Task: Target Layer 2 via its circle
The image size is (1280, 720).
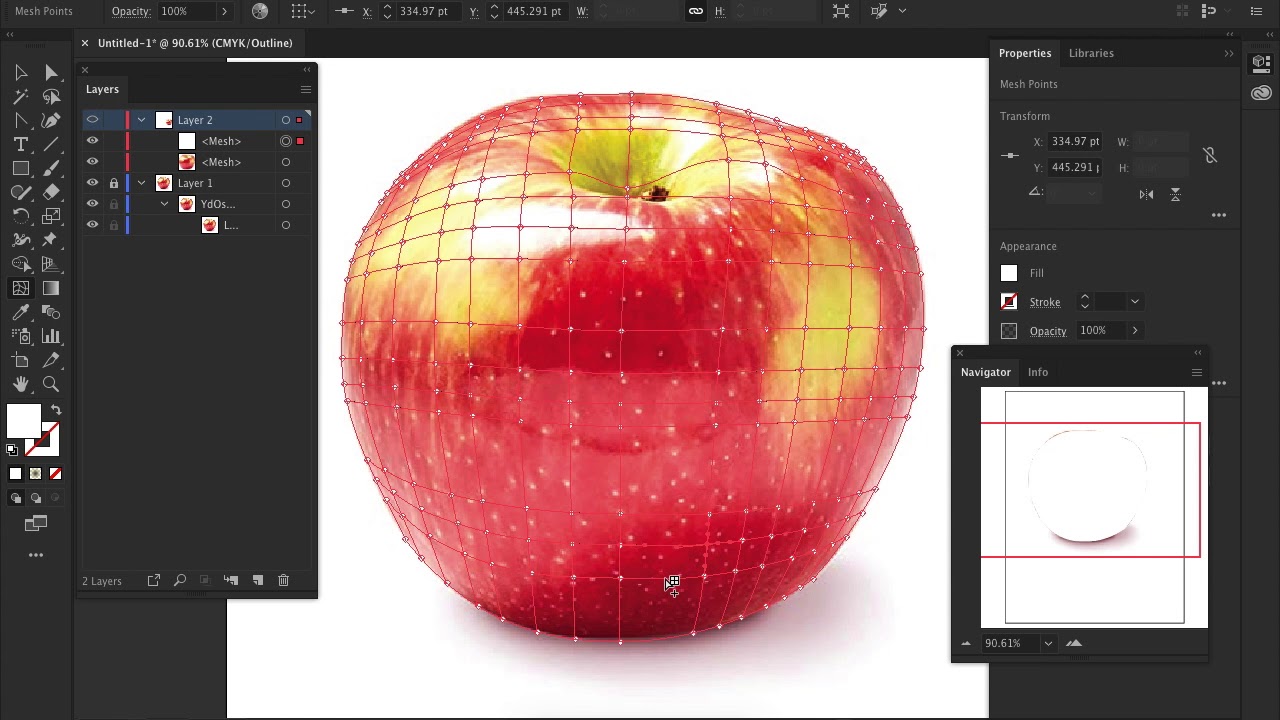Action: (286, 120)
